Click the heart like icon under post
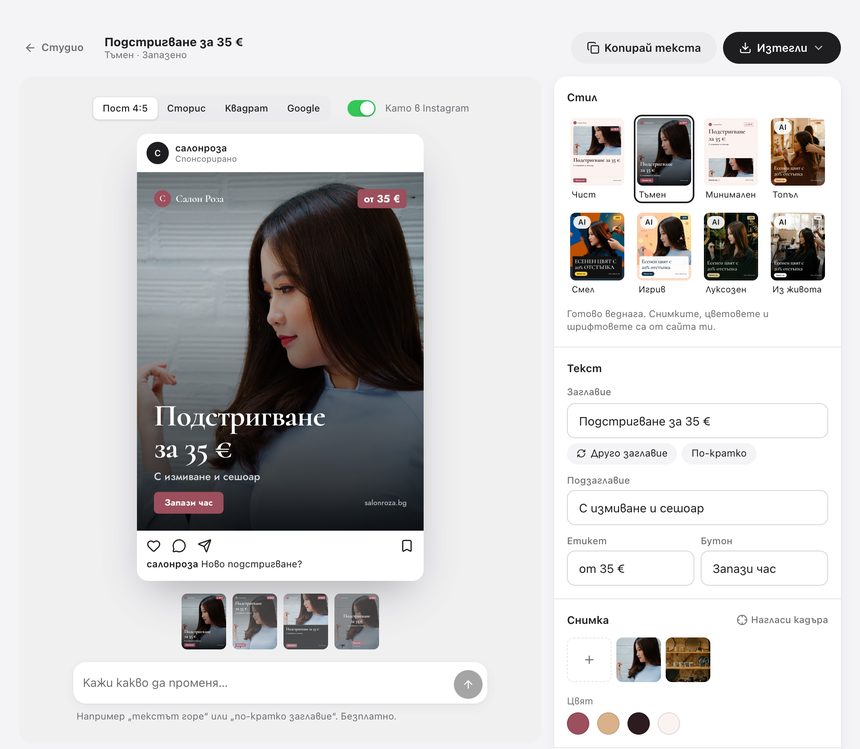860x749 pixels. click(154, 546)
